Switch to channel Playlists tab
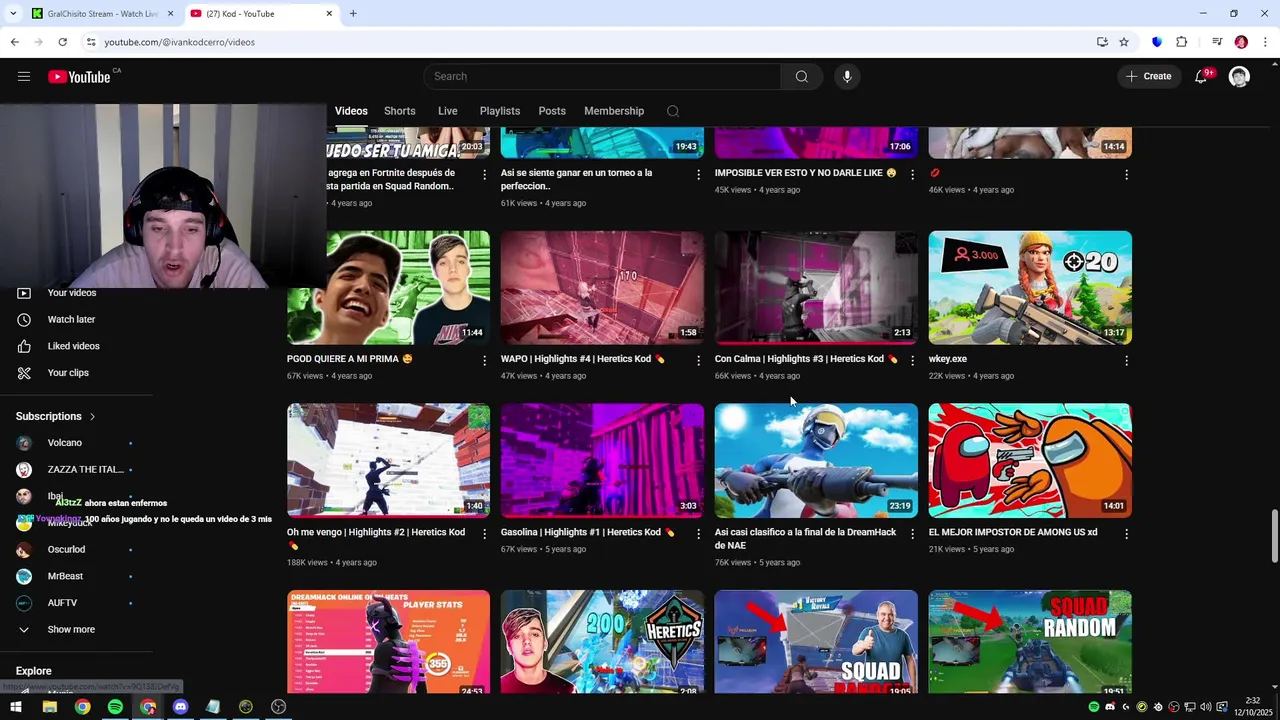 500,111
